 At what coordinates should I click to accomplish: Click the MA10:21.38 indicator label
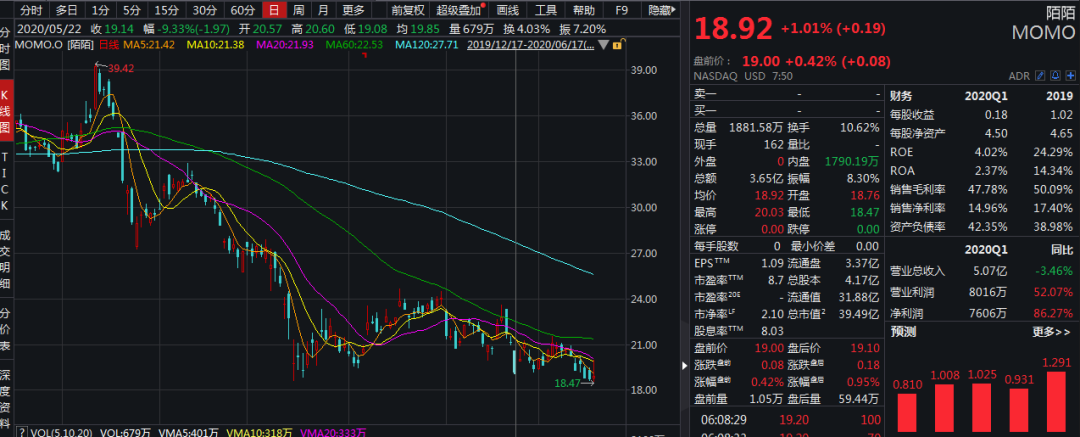[215, 45]
